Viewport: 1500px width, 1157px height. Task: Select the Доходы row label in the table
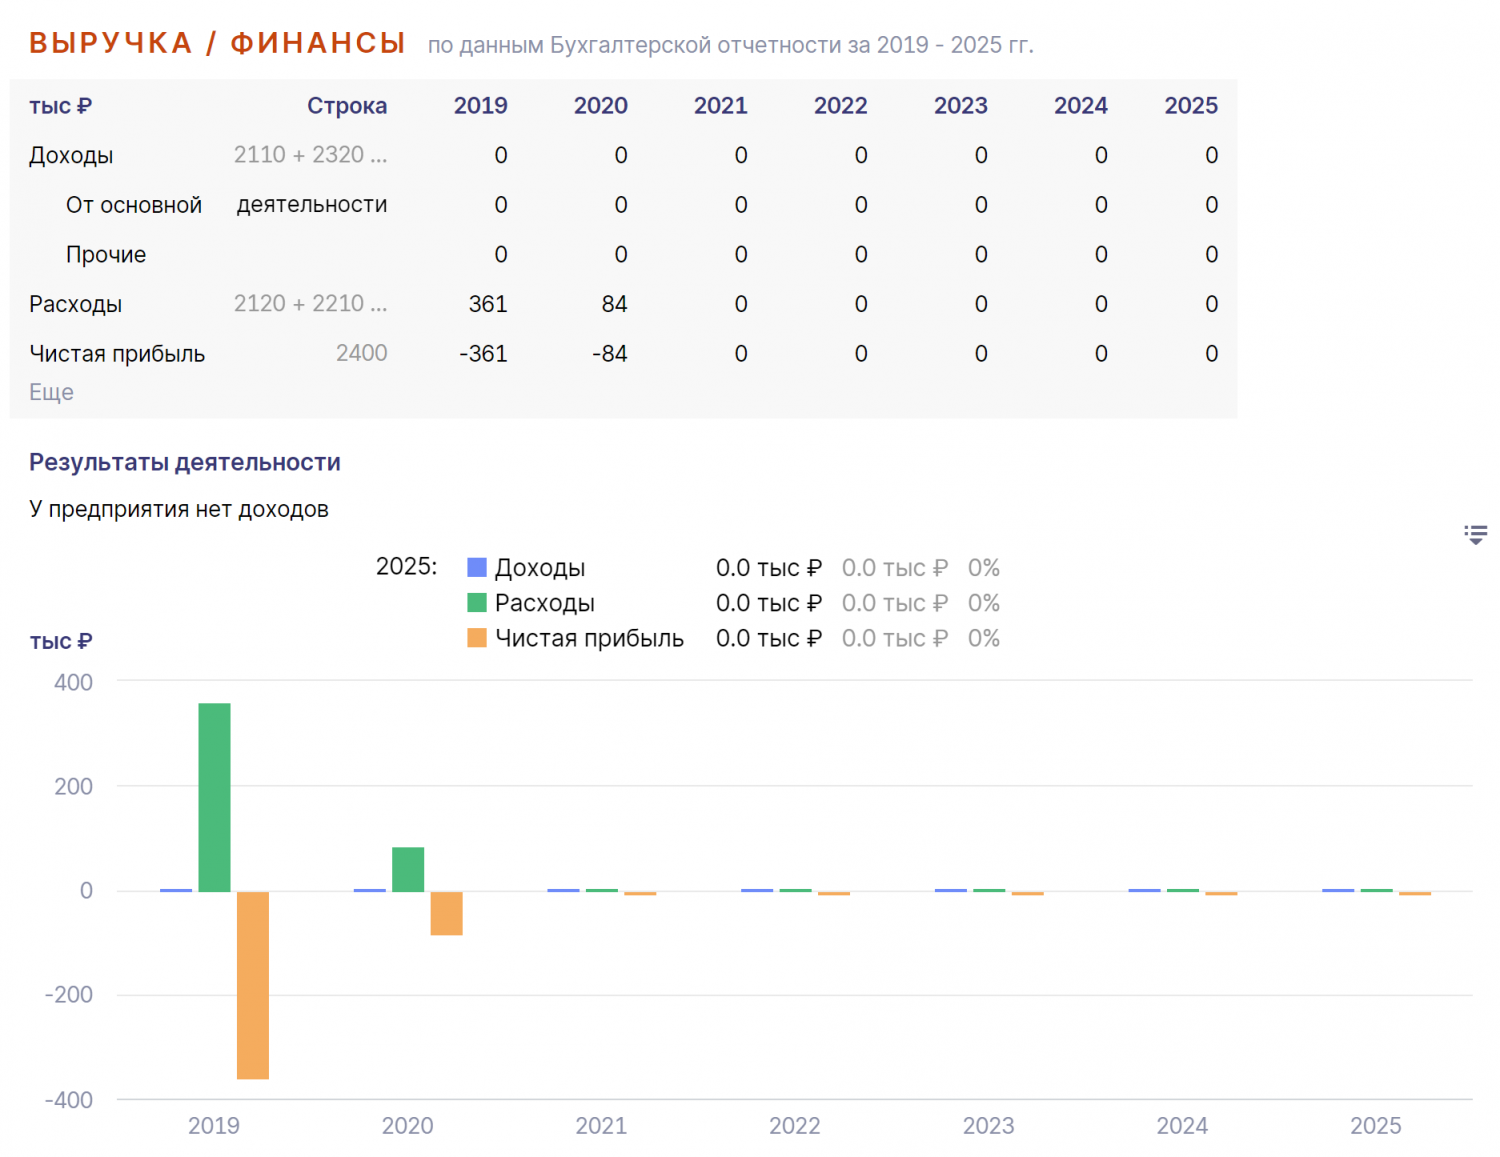click(71, 156)
